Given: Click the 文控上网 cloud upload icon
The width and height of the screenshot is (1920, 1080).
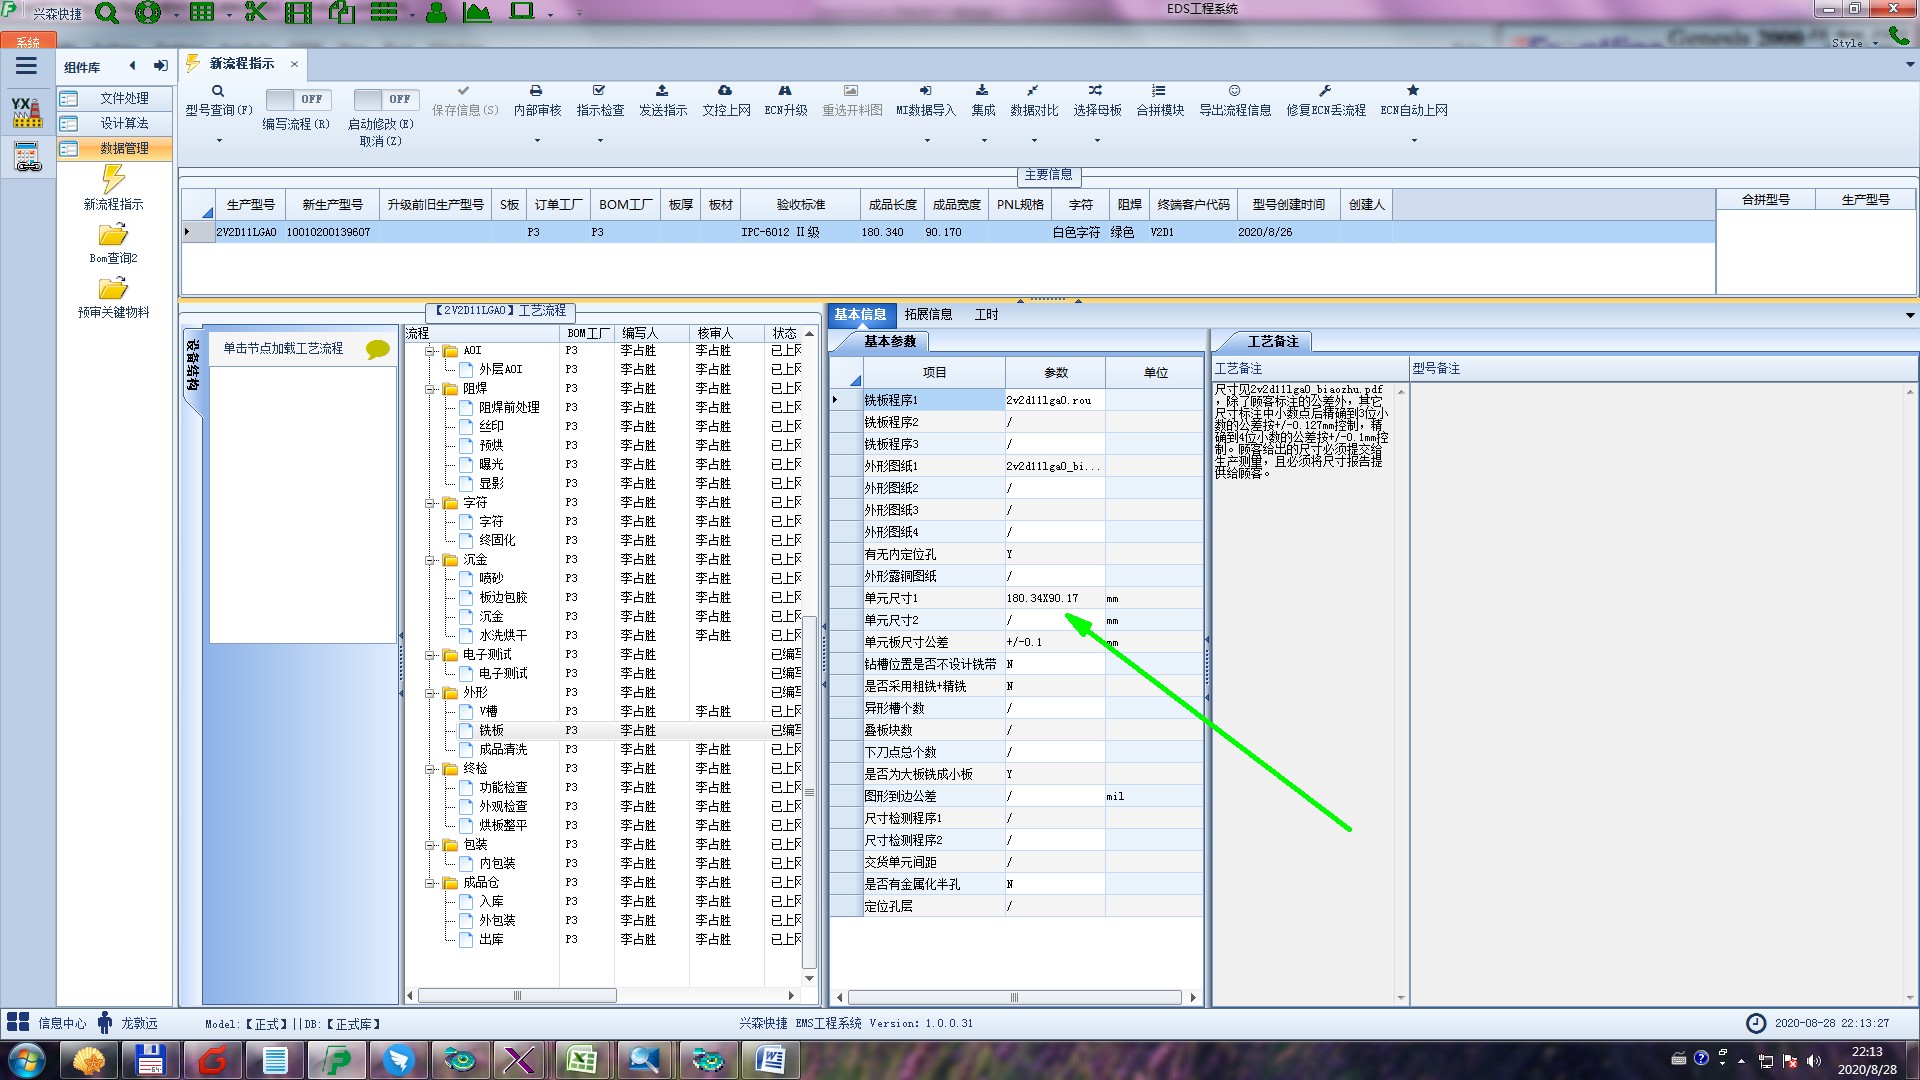Looking at the screenshot, I should point(725,91).
